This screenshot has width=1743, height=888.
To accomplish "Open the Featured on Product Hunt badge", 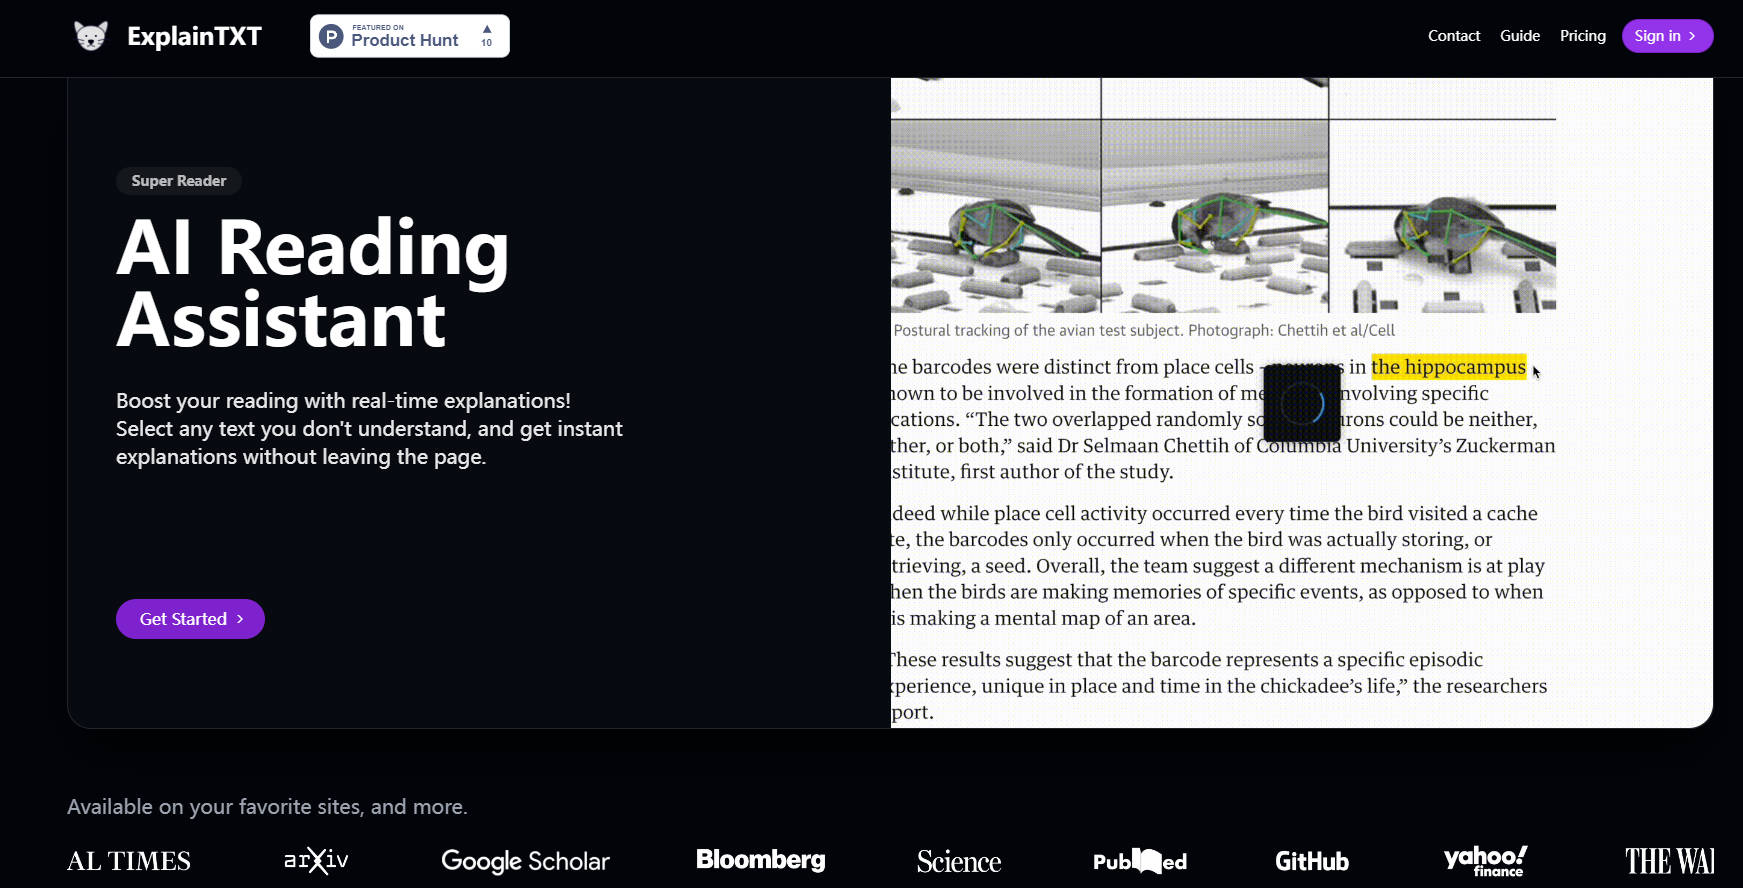I will pos(410,36).
